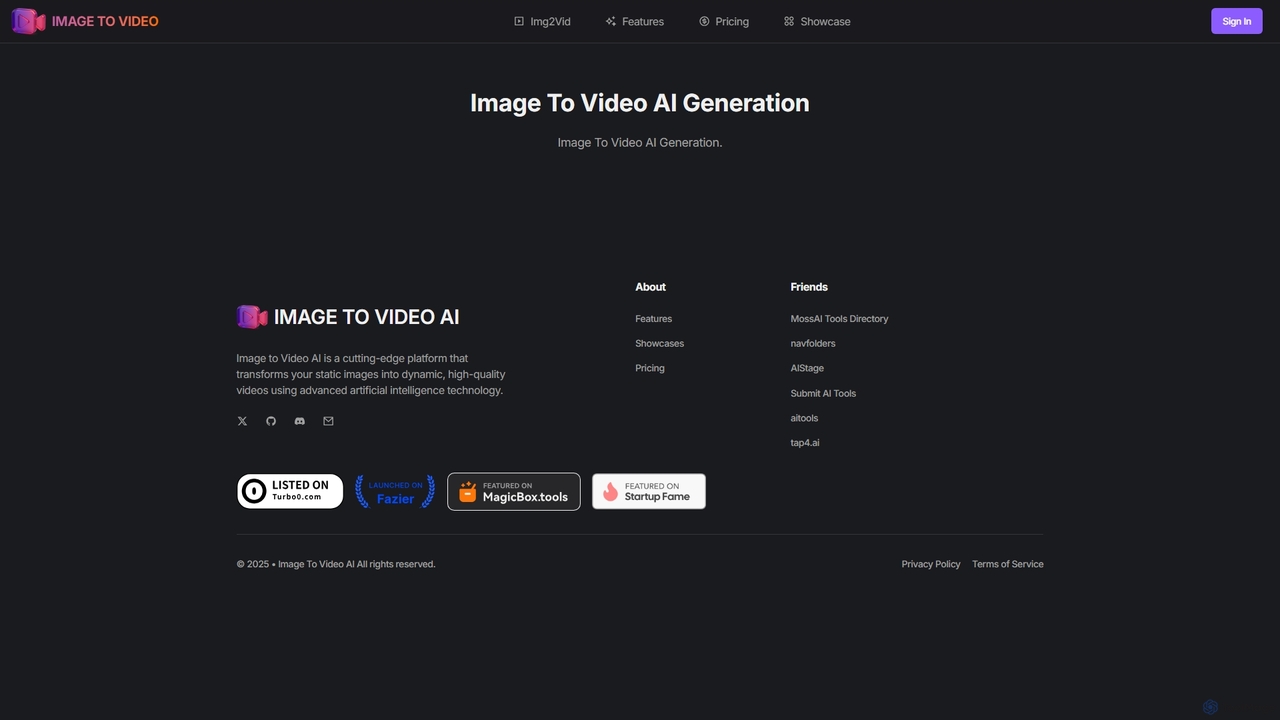
Task: Open Pricing in the top navigation
Action: point(724,21)
